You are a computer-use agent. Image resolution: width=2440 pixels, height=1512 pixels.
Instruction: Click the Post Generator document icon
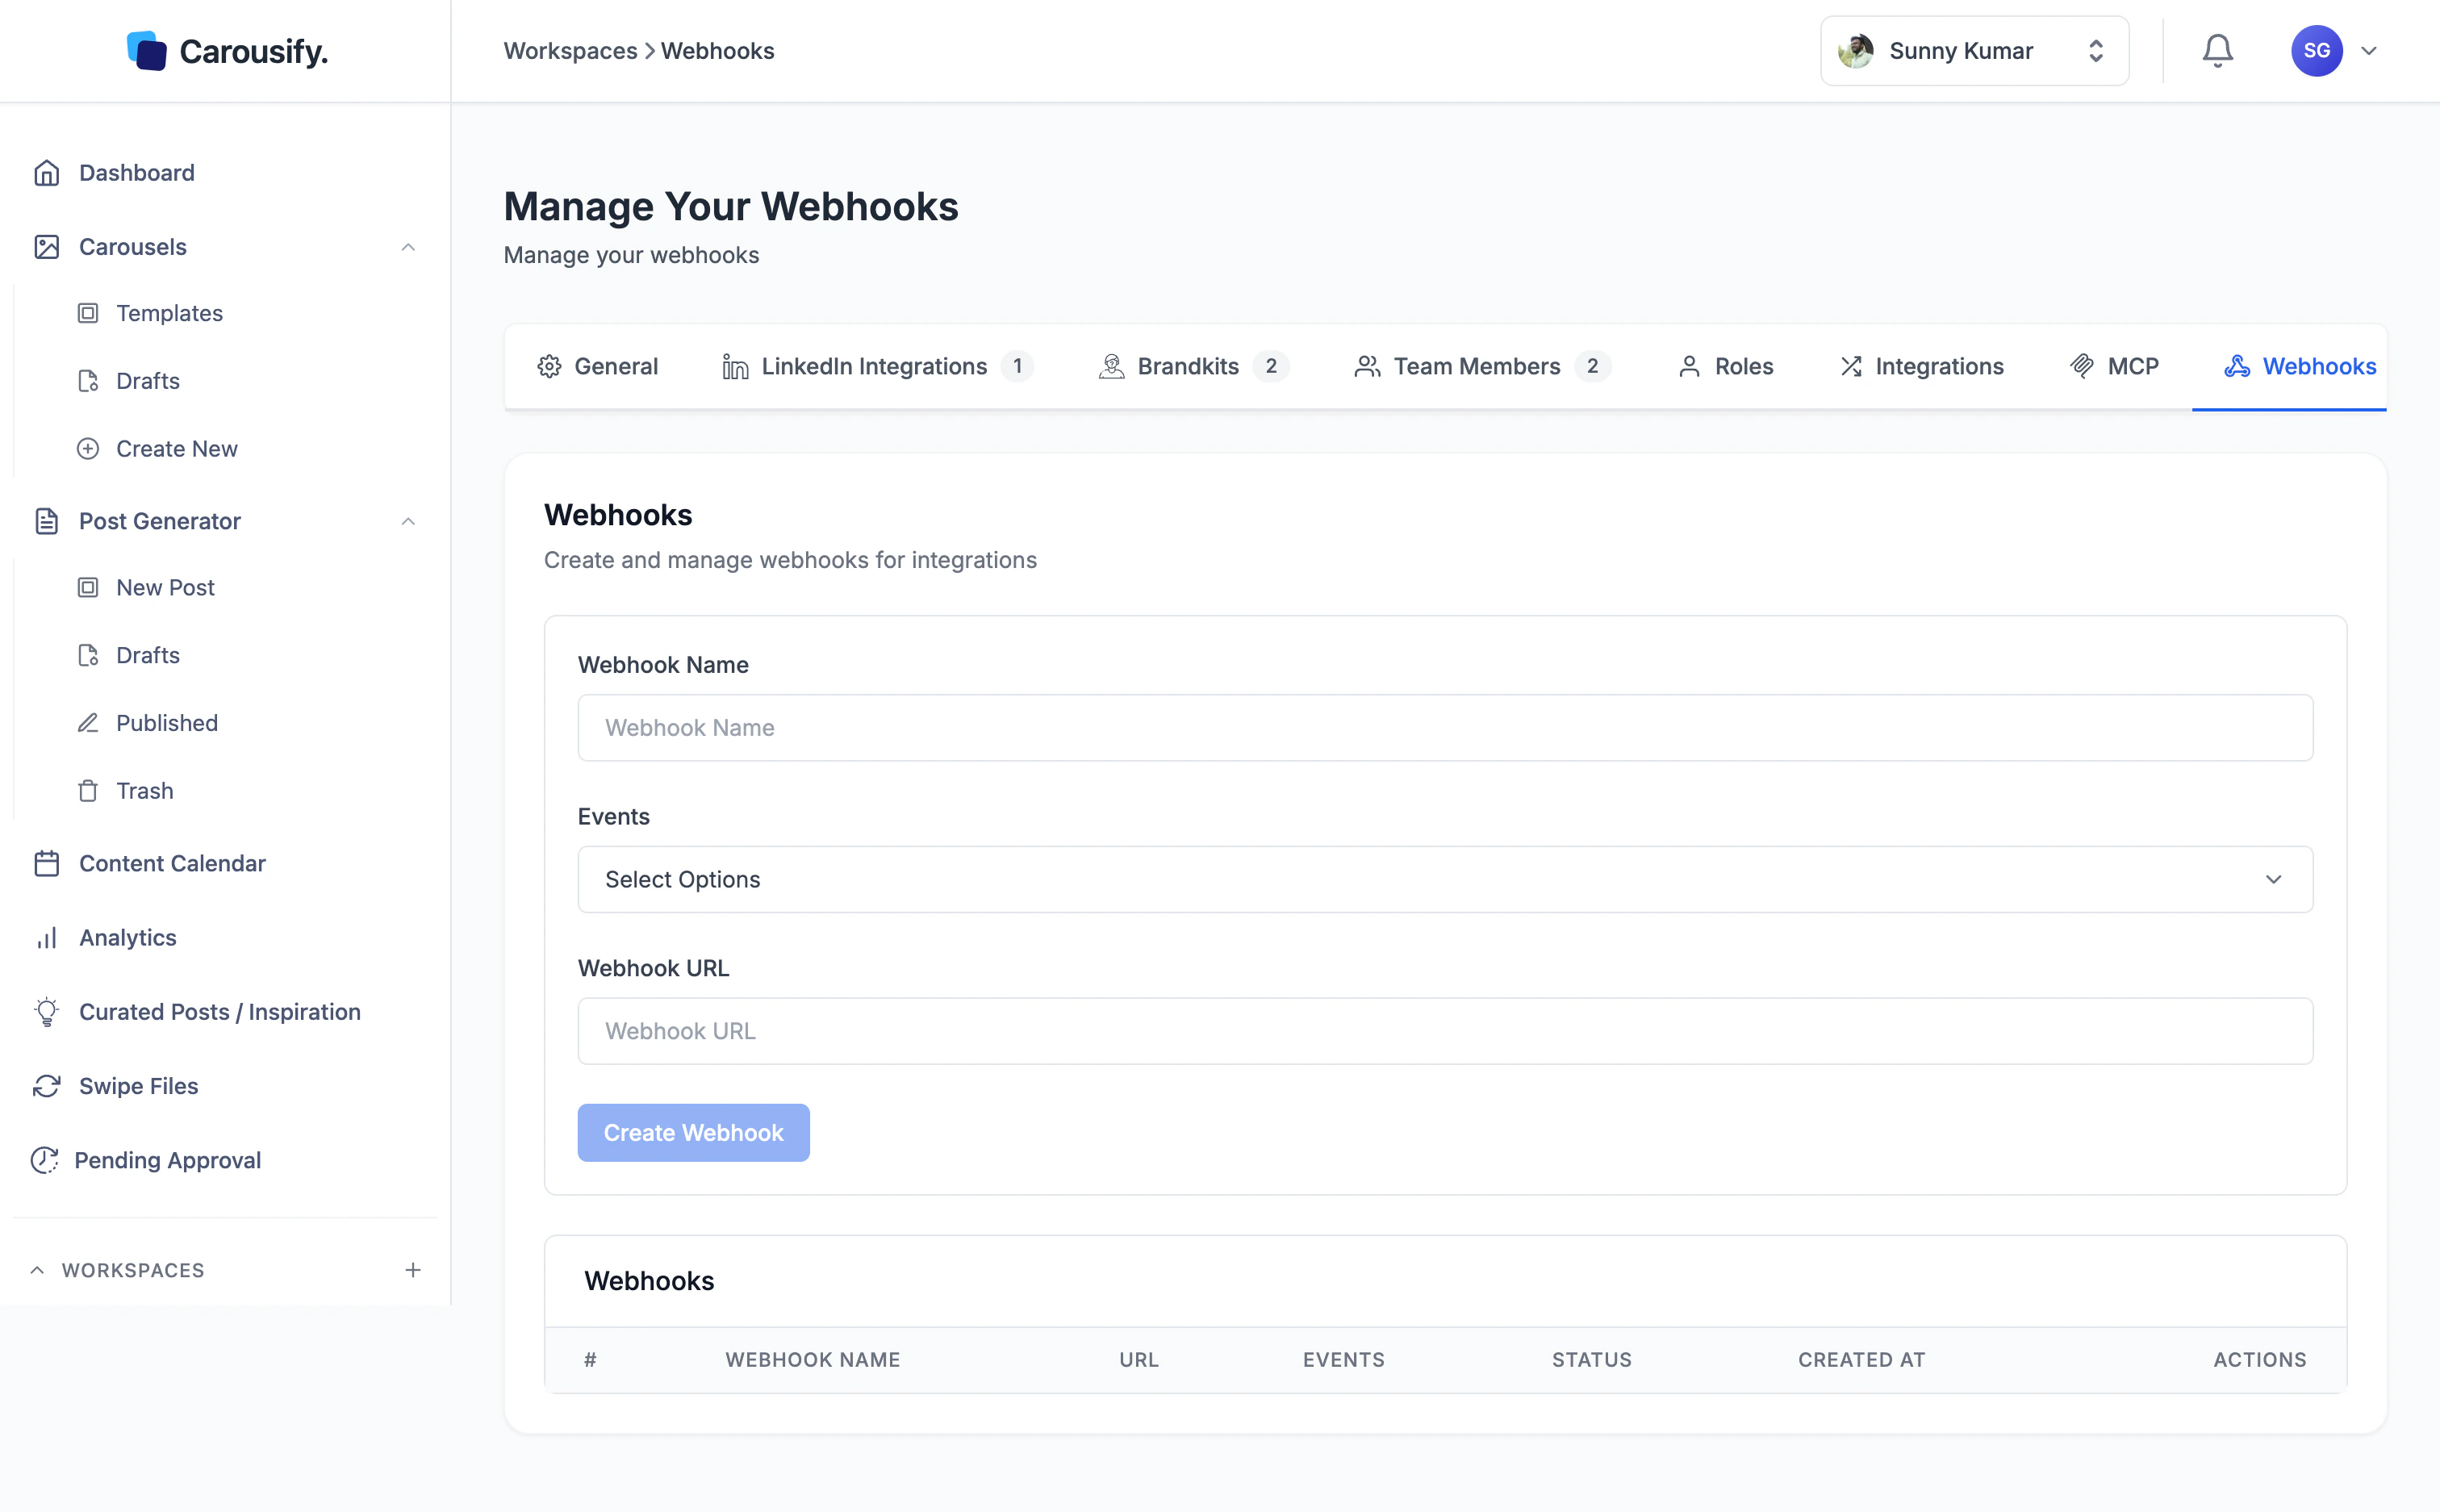point(47,521)
